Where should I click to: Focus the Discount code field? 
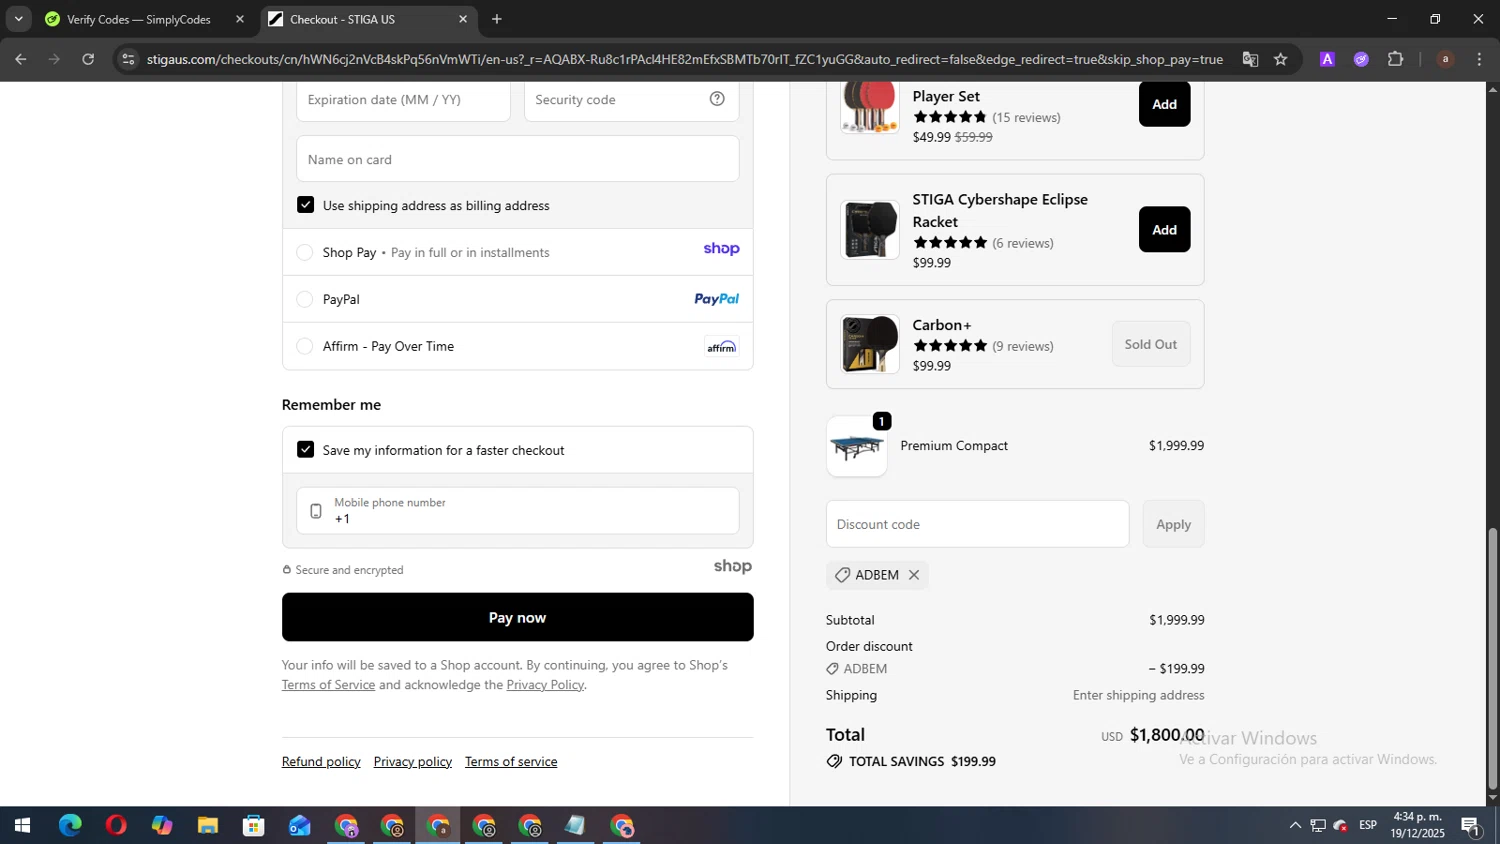(x=978, y=524)
